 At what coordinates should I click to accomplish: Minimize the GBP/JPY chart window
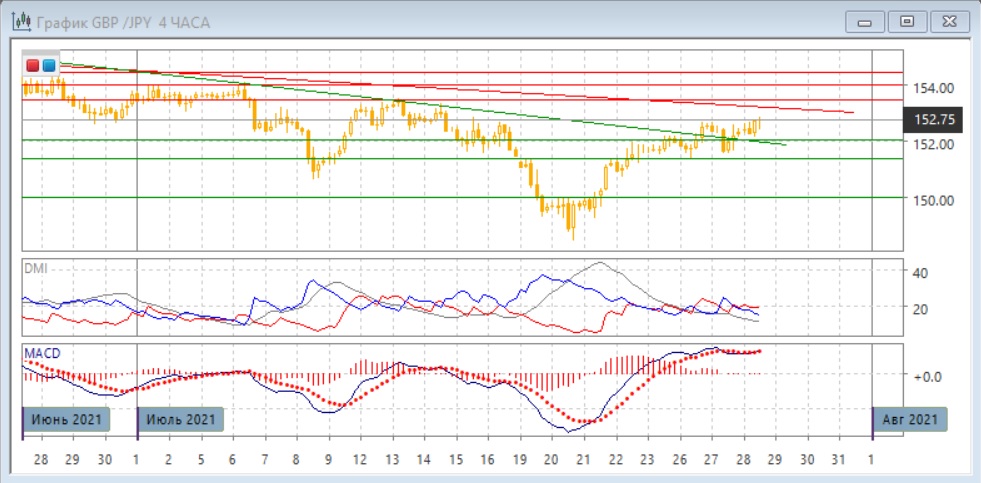(x=866, y=21)
